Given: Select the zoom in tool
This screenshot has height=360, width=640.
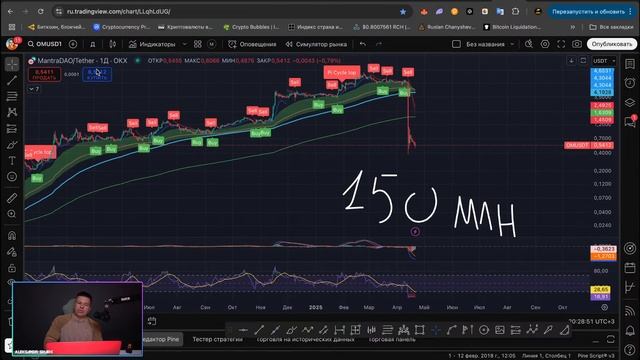Looking at the screenshot, I should pyautogui.click(x=12, y=214).
